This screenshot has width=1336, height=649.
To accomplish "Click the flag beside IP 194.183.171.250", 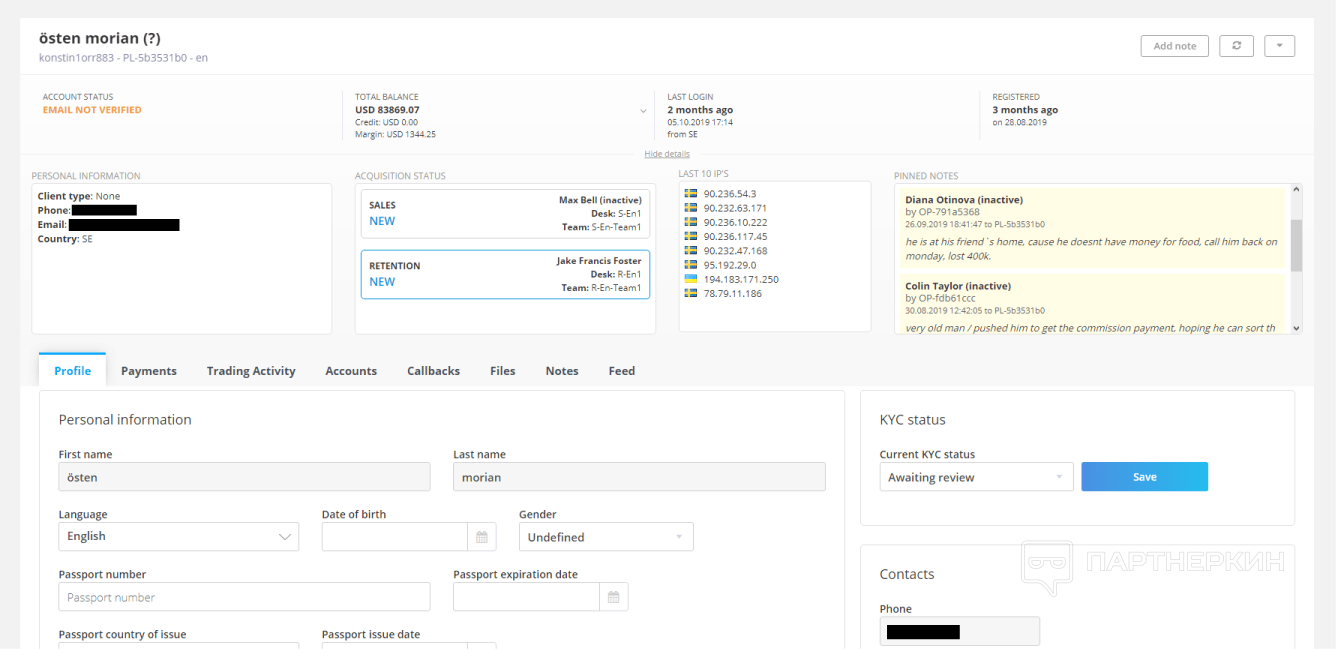I will pyautogui.click(x=690, y=280).
